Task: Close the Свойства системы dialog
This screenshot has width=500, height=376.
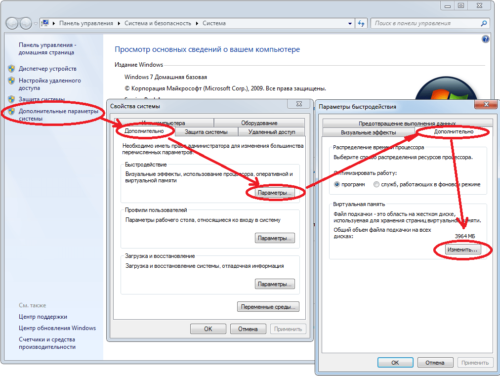Action: pos(299,104)
